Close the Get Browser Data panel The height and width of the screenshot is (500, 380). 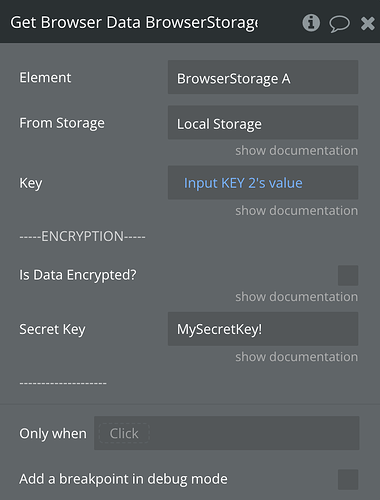[x=367, y=23]
